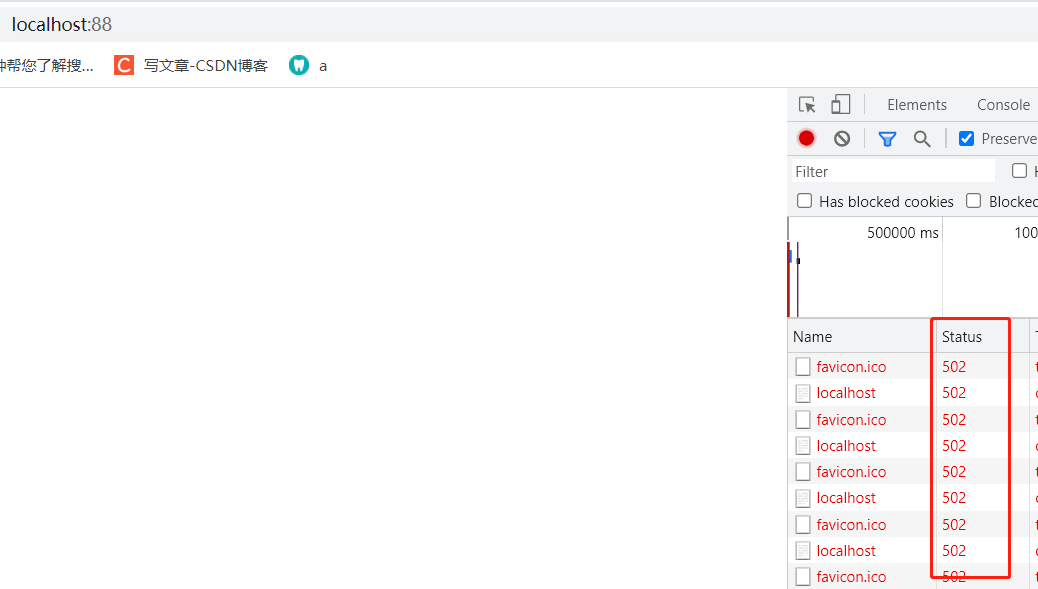
Task: Clear the network log
Action: [x=842, y=138]
